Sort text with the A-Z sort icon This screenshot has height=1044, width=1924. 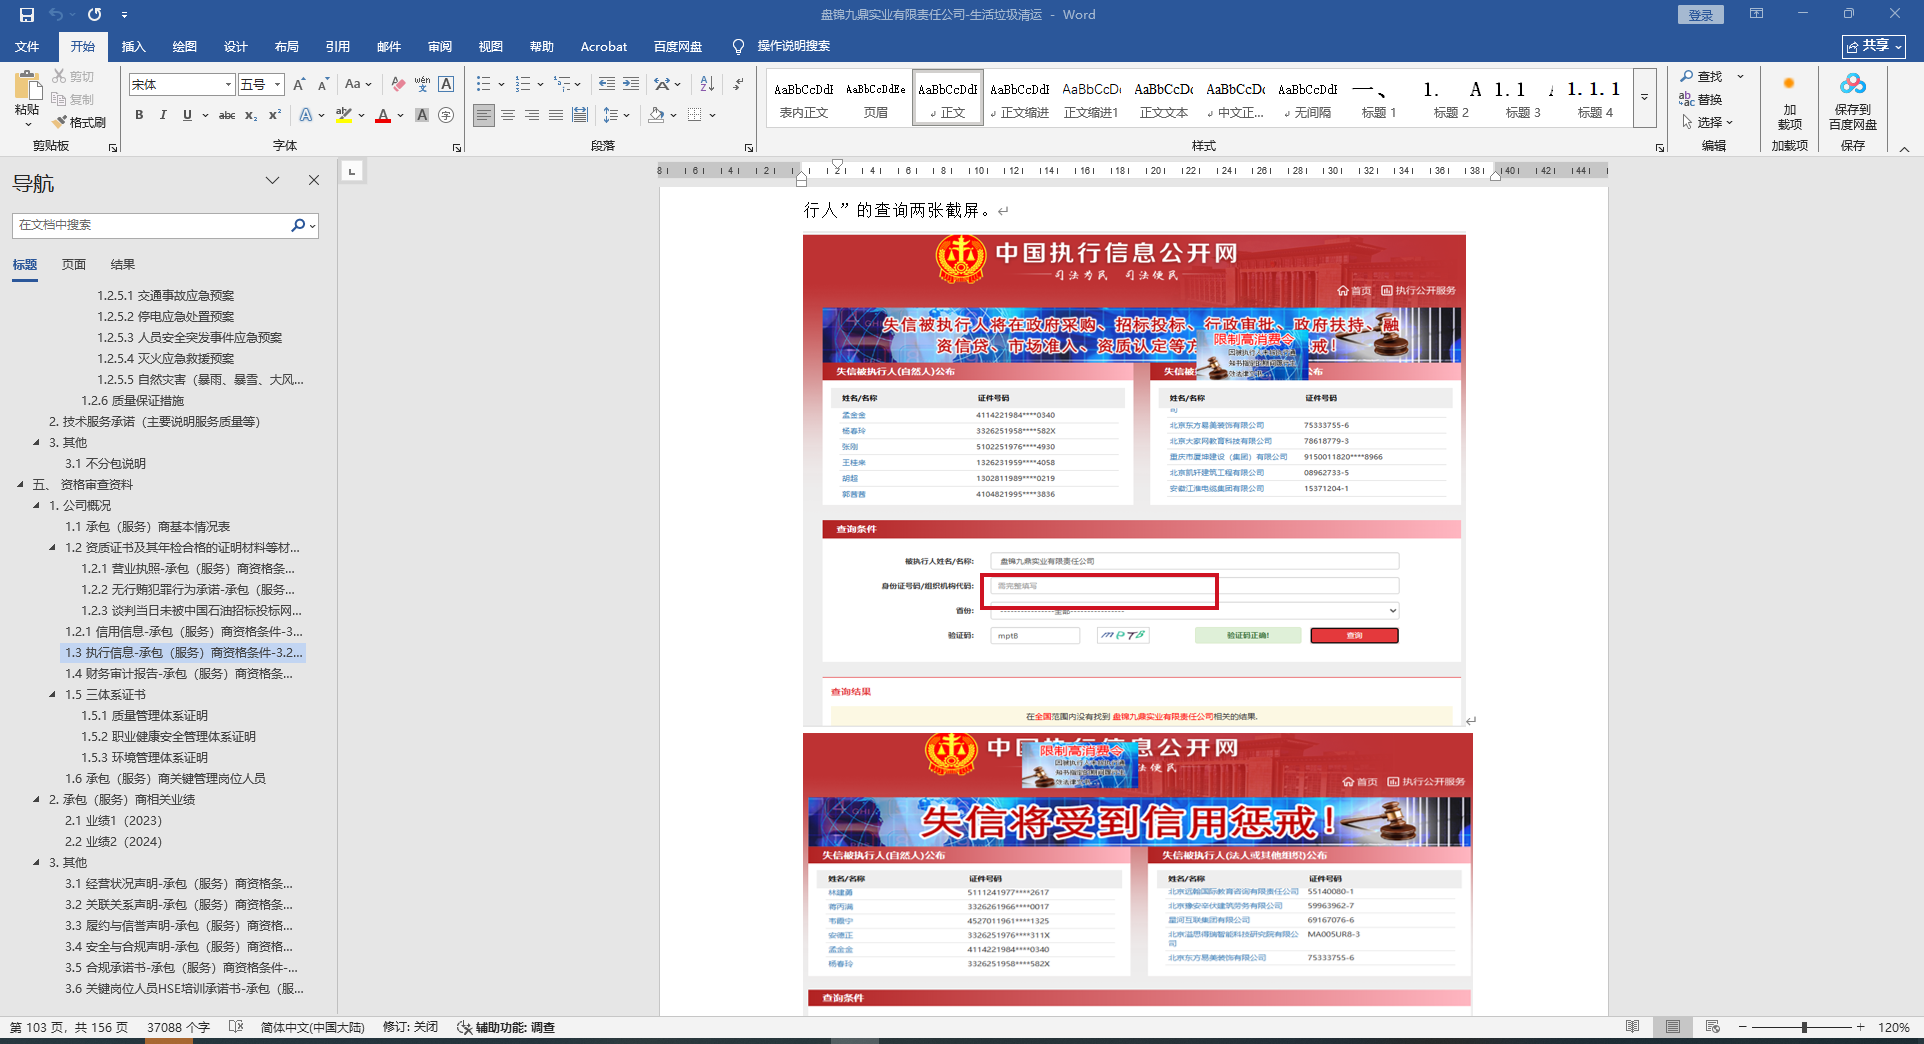707,85
